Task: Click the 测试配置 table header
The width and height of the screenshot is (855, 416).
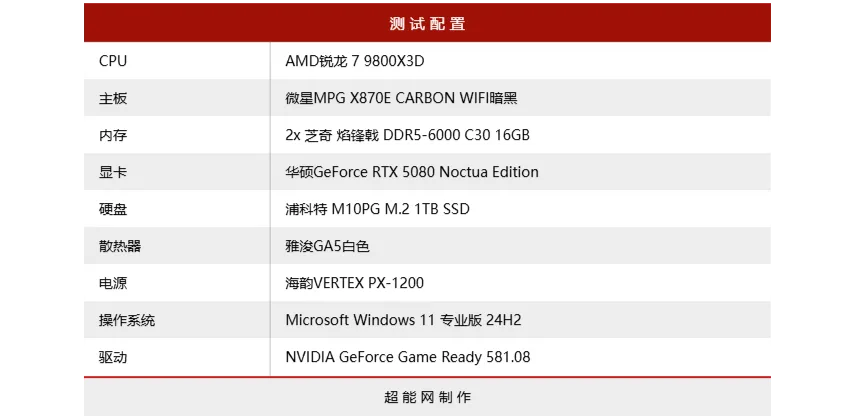Action: (427, 23)
